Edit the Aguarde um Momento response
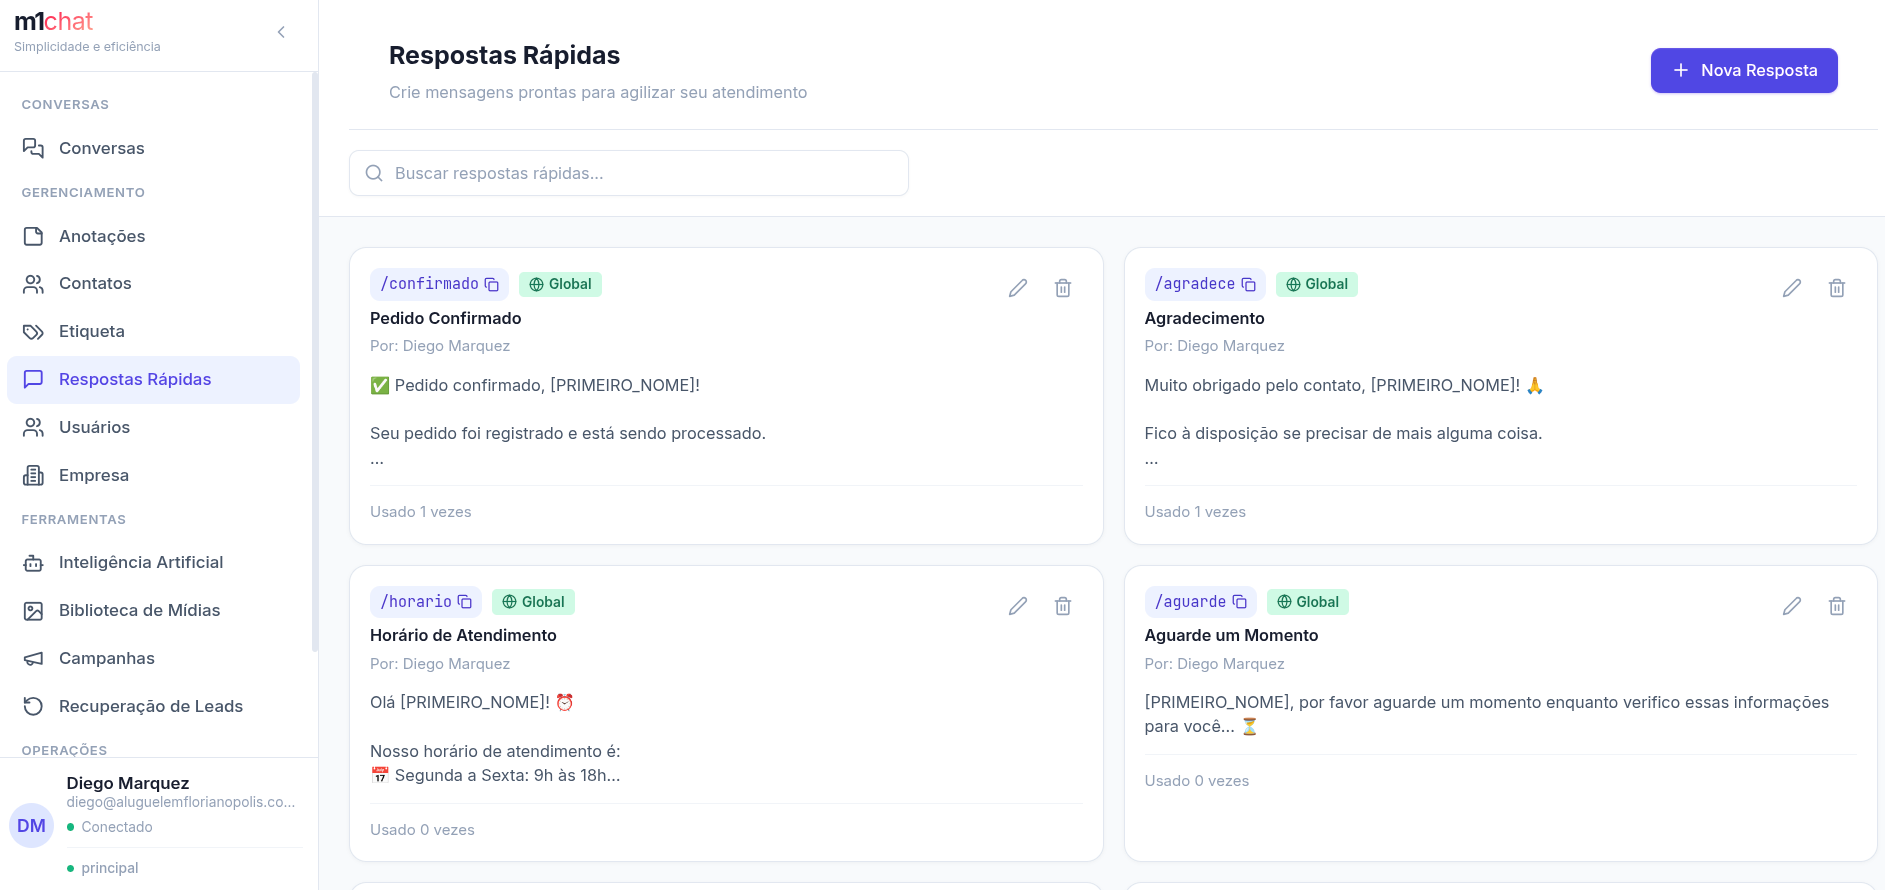The height and width of the screenshot is (890, 1885). coord(1792,606)
